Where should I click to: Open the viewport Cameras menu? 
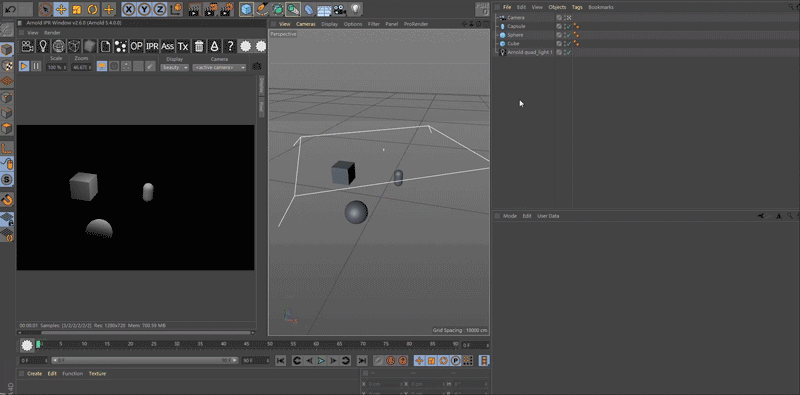(x=306, y=24)
